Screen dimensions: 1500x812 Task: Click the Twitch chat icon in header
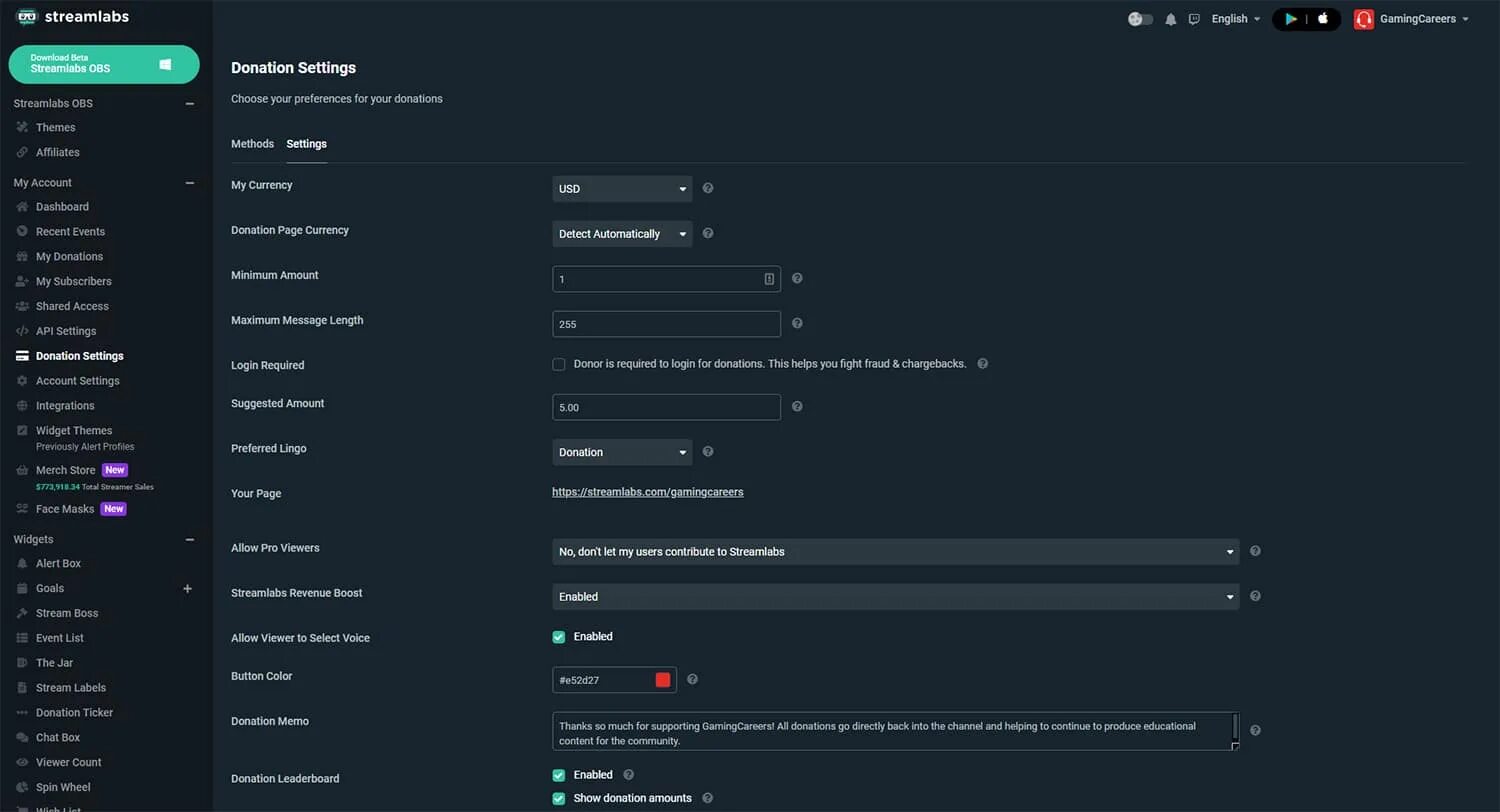click(x=1194, y=19)
